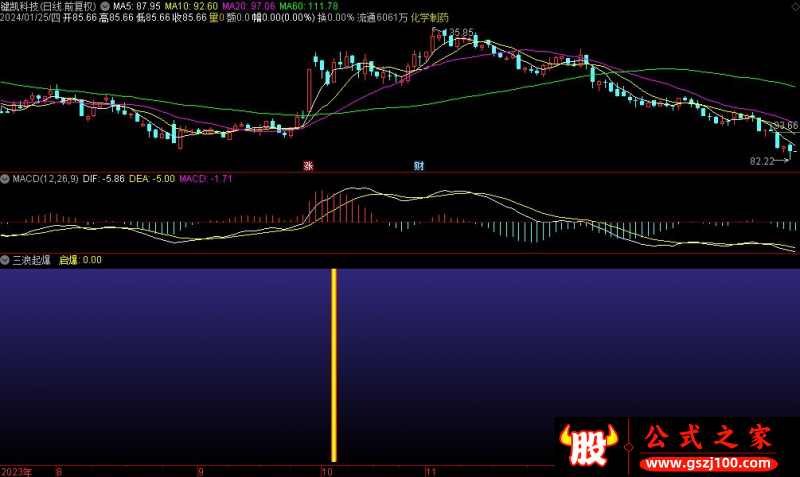Screen dimensions: 800x477
Task: Select the MA10 moving average label
Action: click(184, 5)
